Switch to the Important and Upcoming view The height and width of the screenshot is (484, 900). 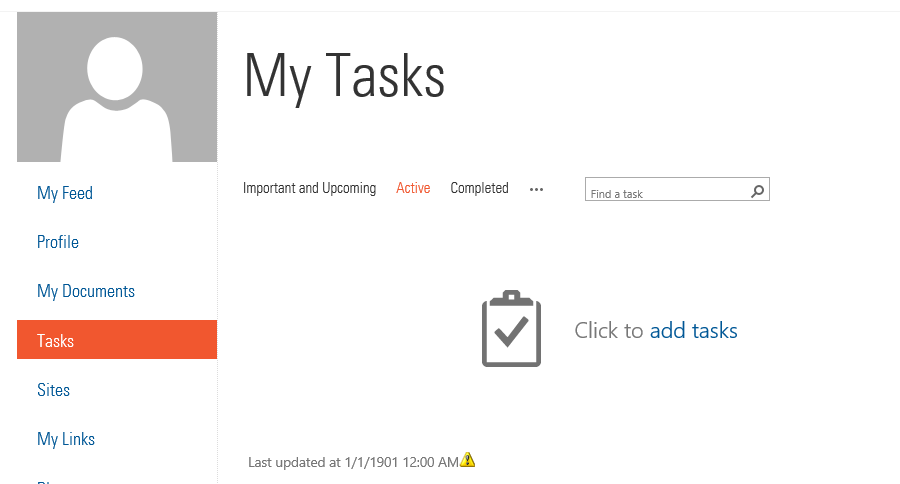[x=309, y=188]
